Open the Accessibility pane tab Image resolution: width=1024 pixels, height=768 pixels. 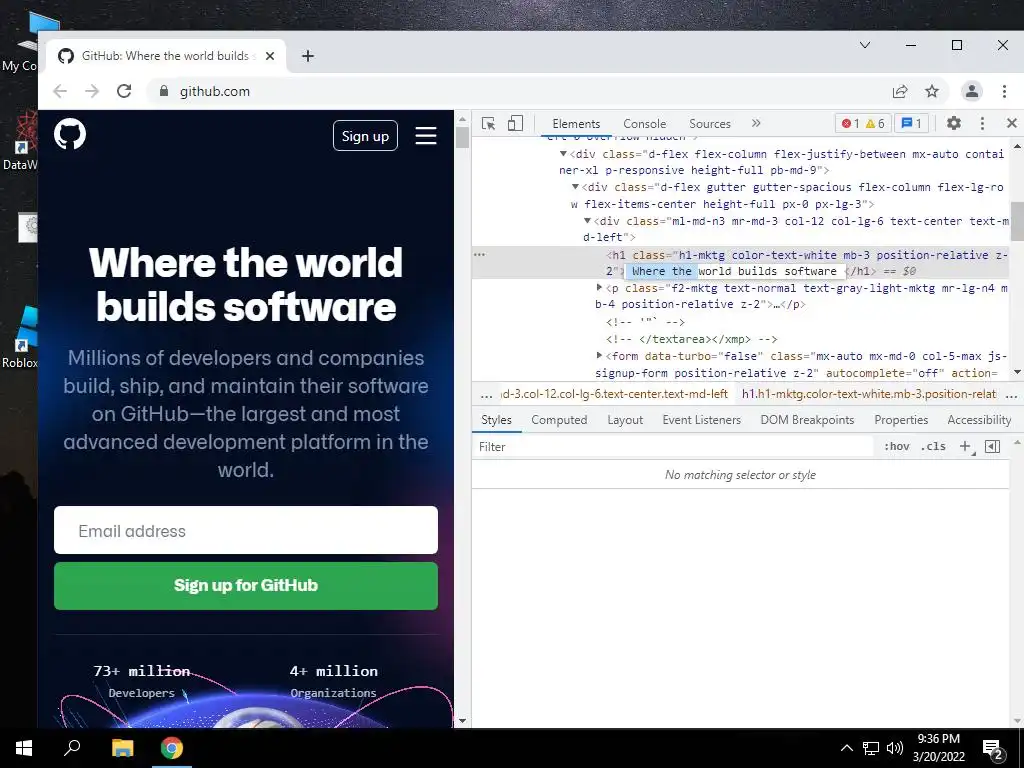[x=979, y=420]
